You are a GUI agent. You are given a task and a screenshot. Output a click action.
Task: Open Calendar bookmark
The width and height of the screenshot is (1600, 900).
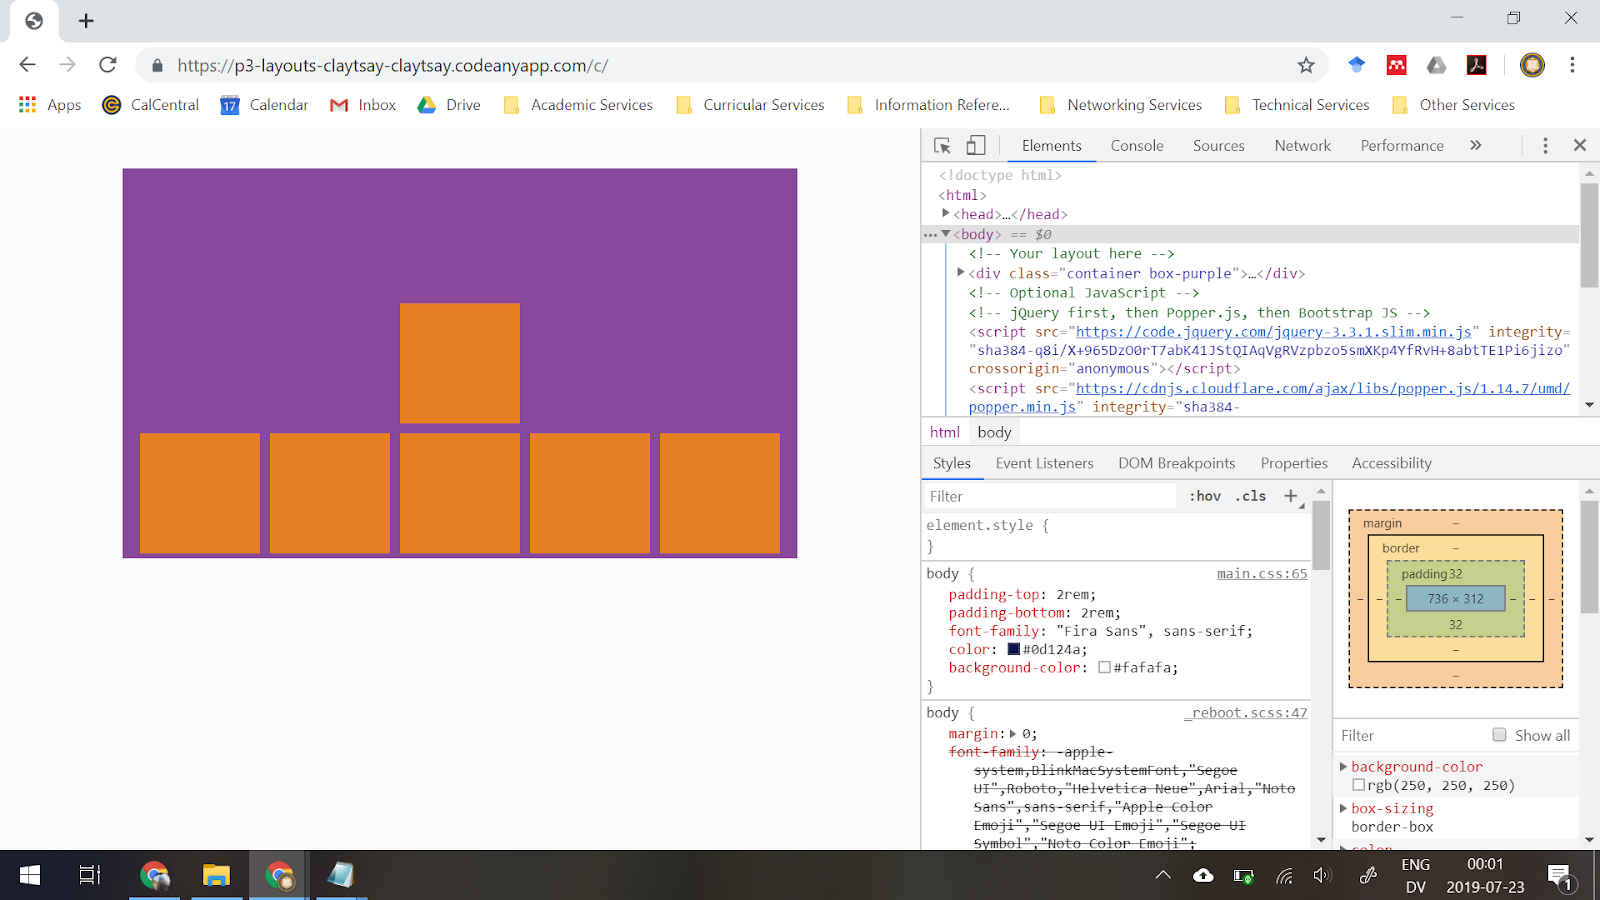pyautogui.click(x=264, y=105)
